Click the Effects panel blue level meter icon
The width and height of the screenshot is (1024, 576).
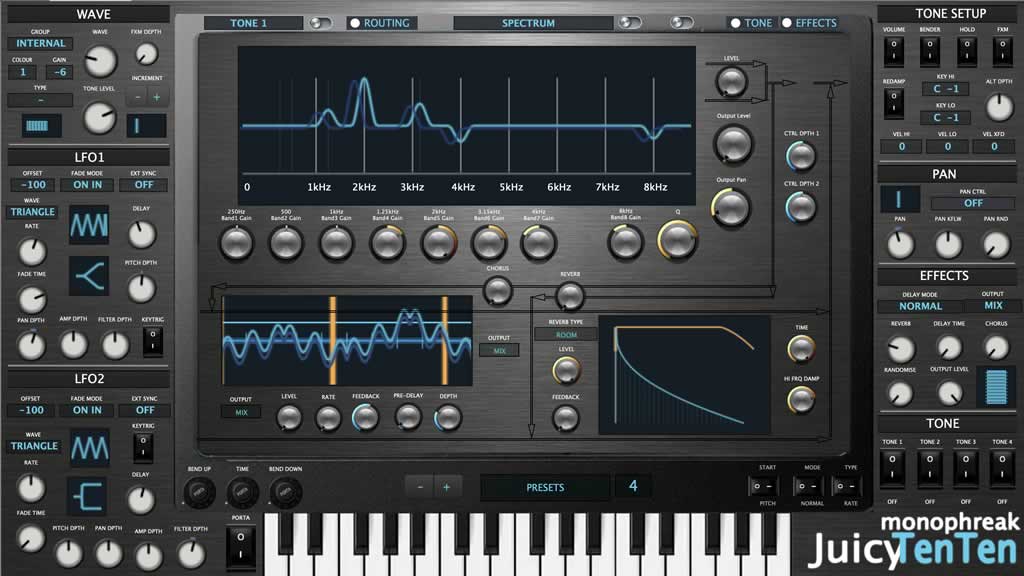(x=995, y=386)
